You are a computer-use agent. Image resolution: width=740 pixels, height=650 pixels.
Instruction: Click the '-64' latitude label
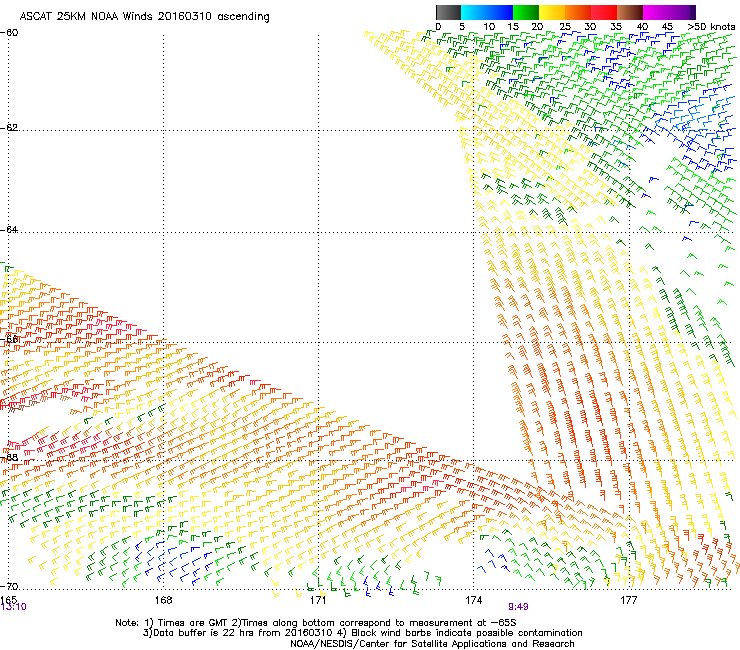click(9, 229)
